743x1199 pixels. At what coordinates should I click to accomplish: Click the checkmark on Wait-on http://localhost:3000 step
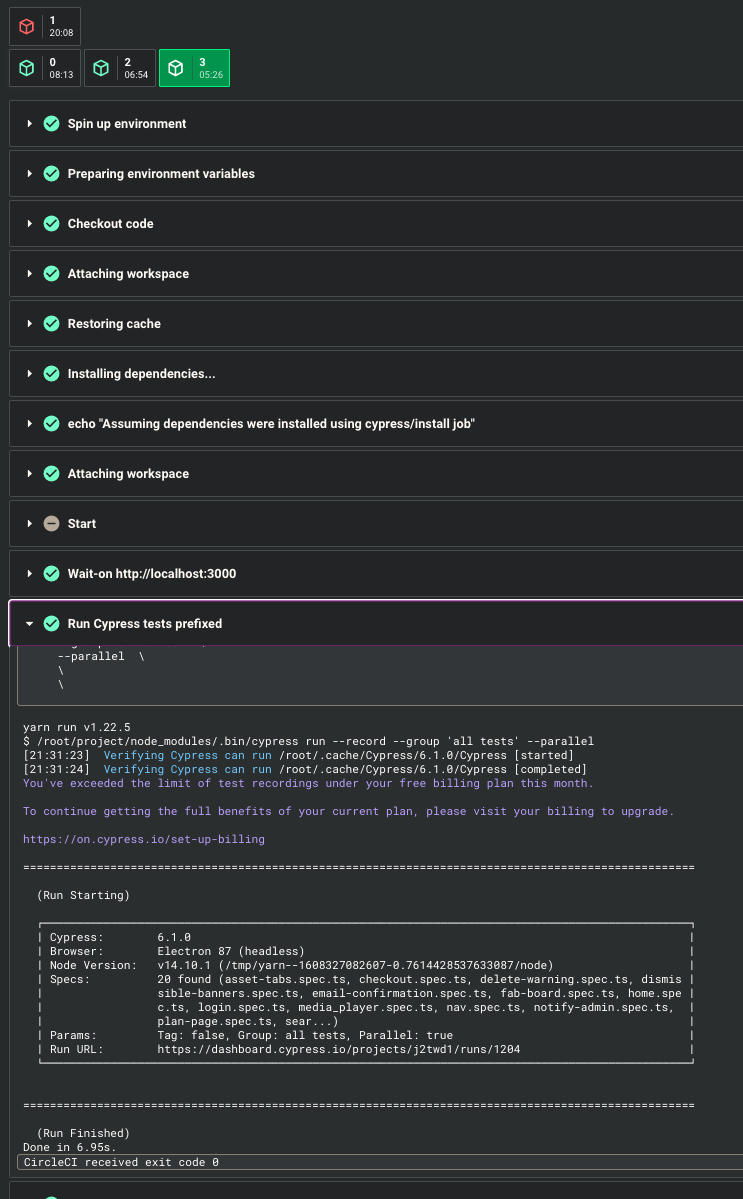51,573
